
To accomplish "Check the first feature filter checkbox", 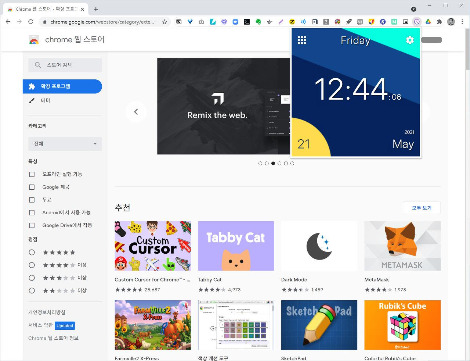I will pyautogui.click(x=32, y=174).
